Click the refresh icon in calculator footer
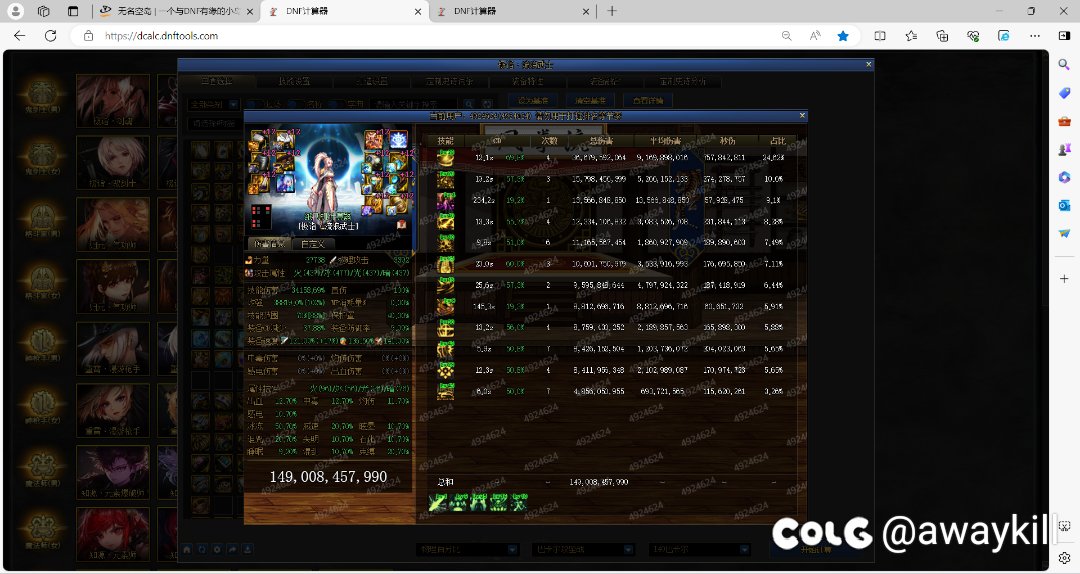The image size is (1080, 574). click(x=202, y=549)
